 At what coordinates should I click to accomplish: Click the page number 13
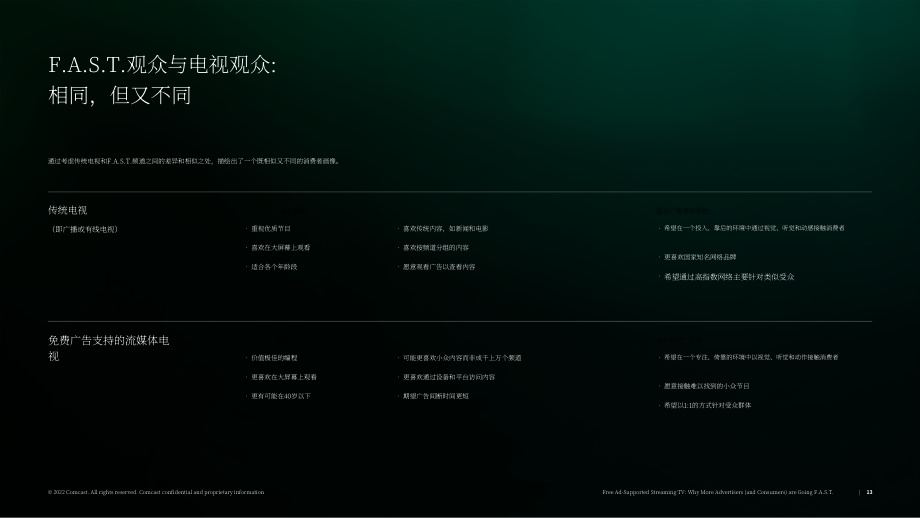(869, 492)
